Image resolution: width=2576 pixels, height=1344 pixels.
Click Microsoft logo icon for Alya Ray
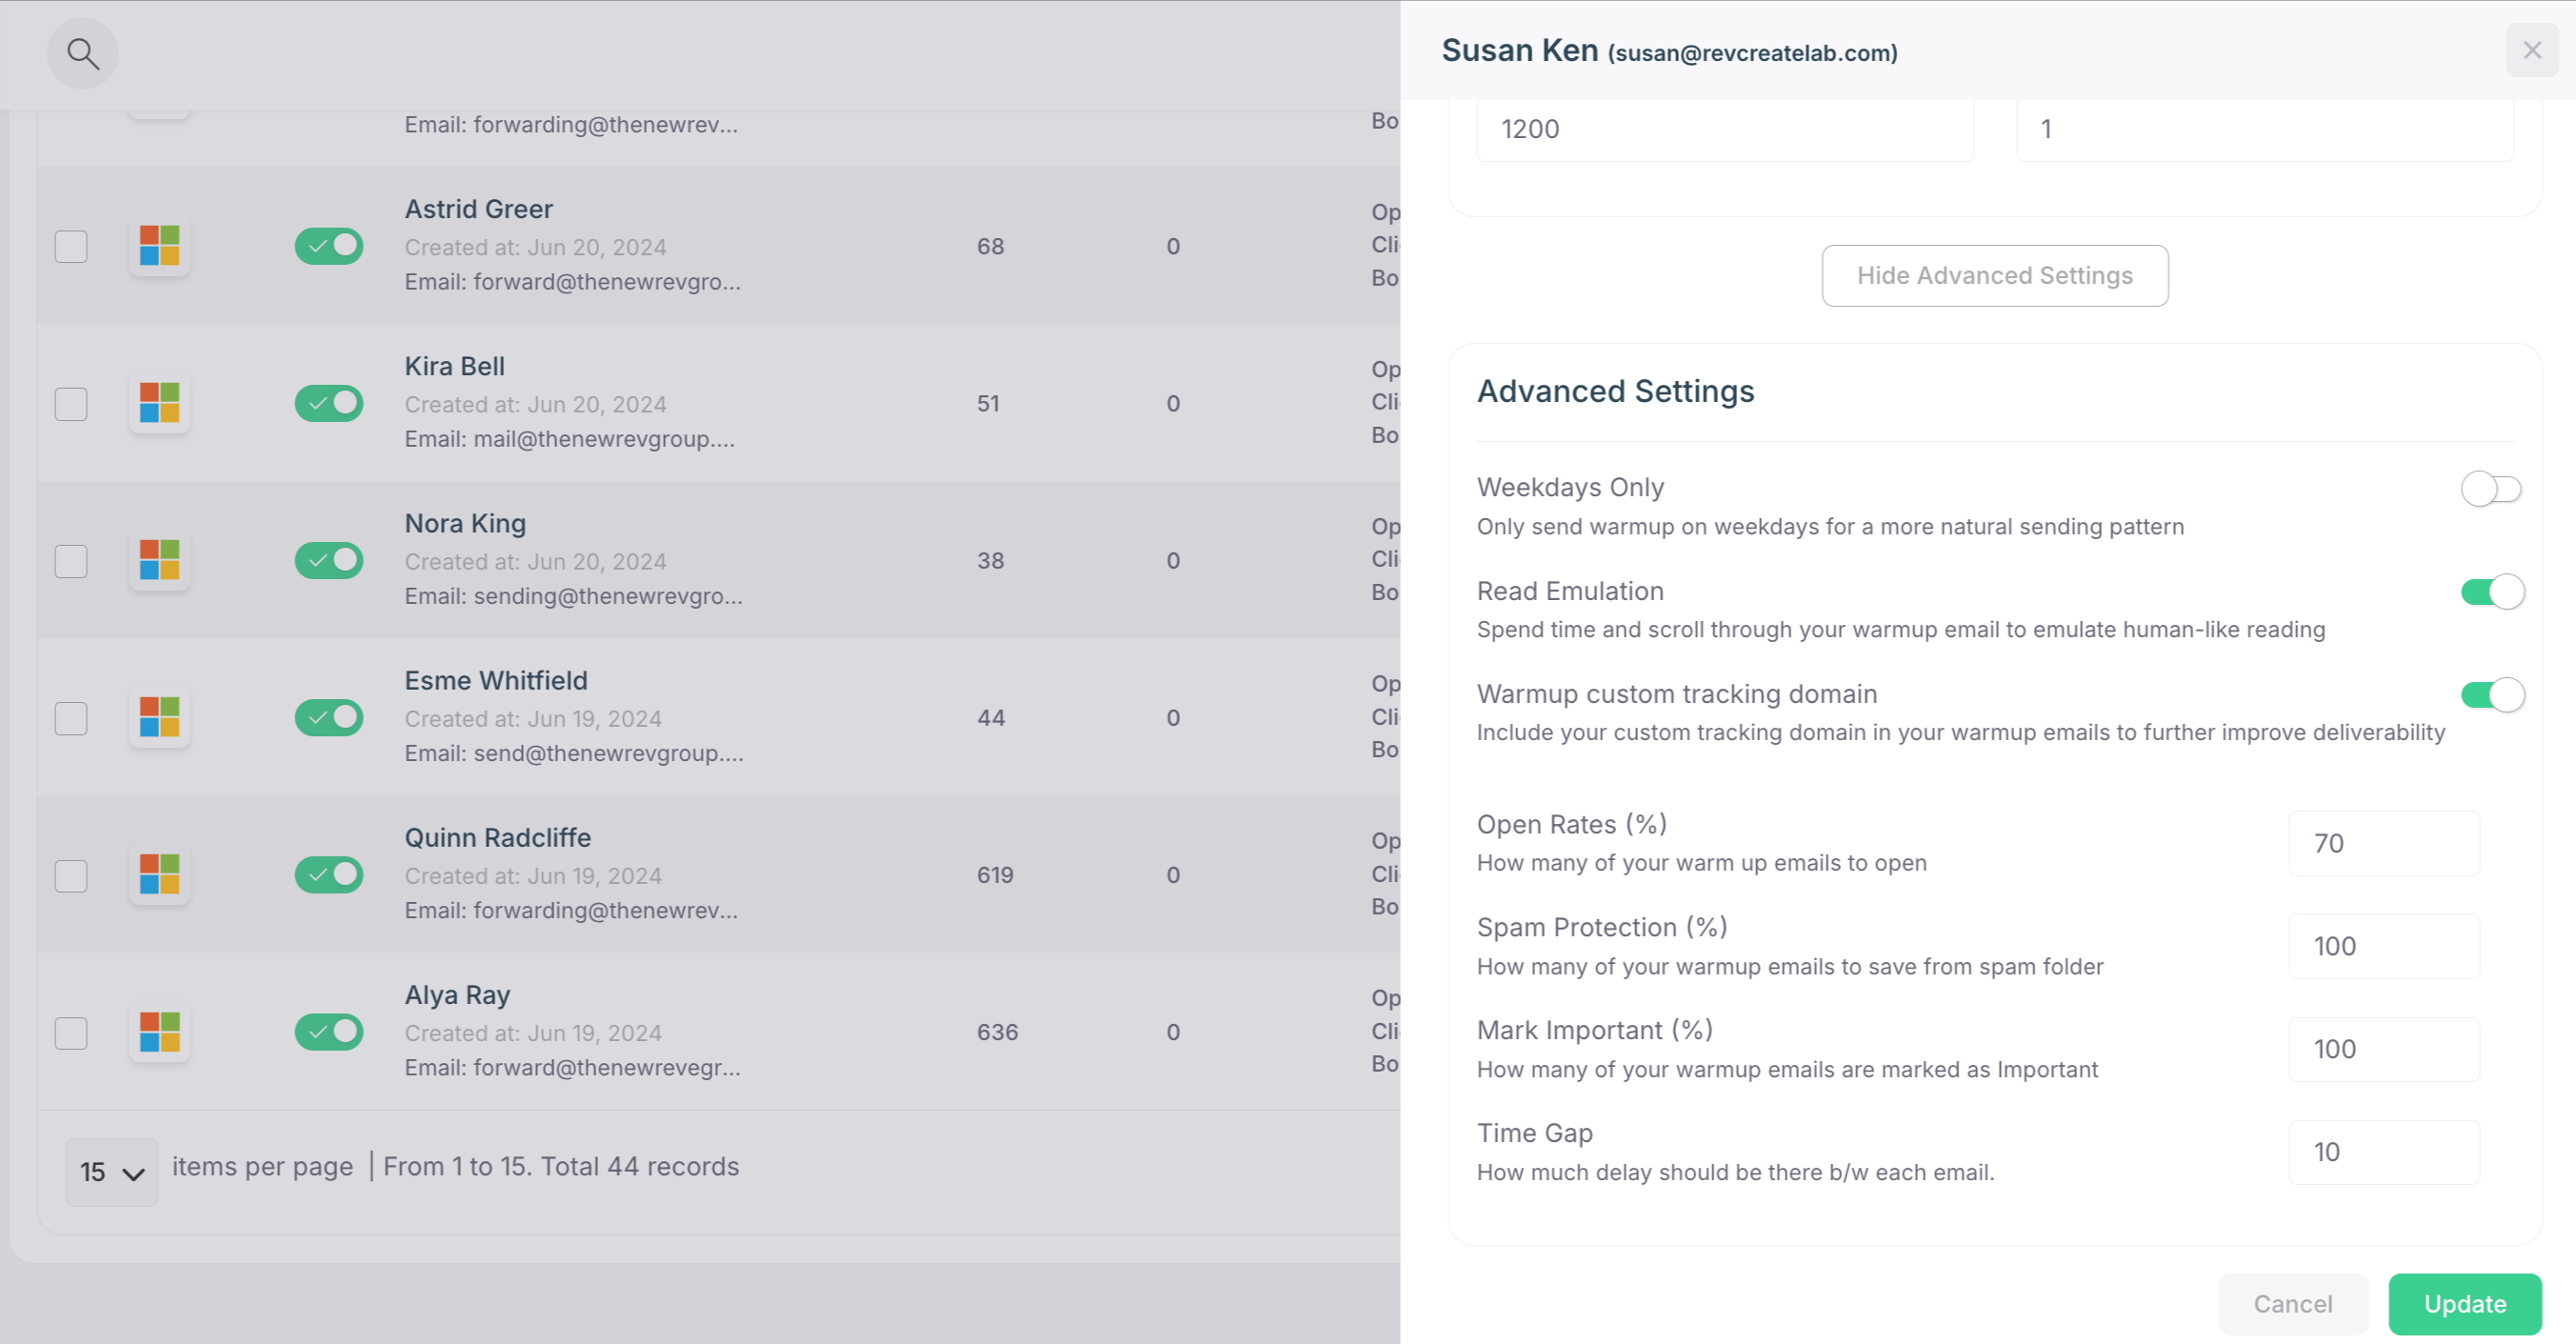pyautogui.click(x=160, y=1031)
